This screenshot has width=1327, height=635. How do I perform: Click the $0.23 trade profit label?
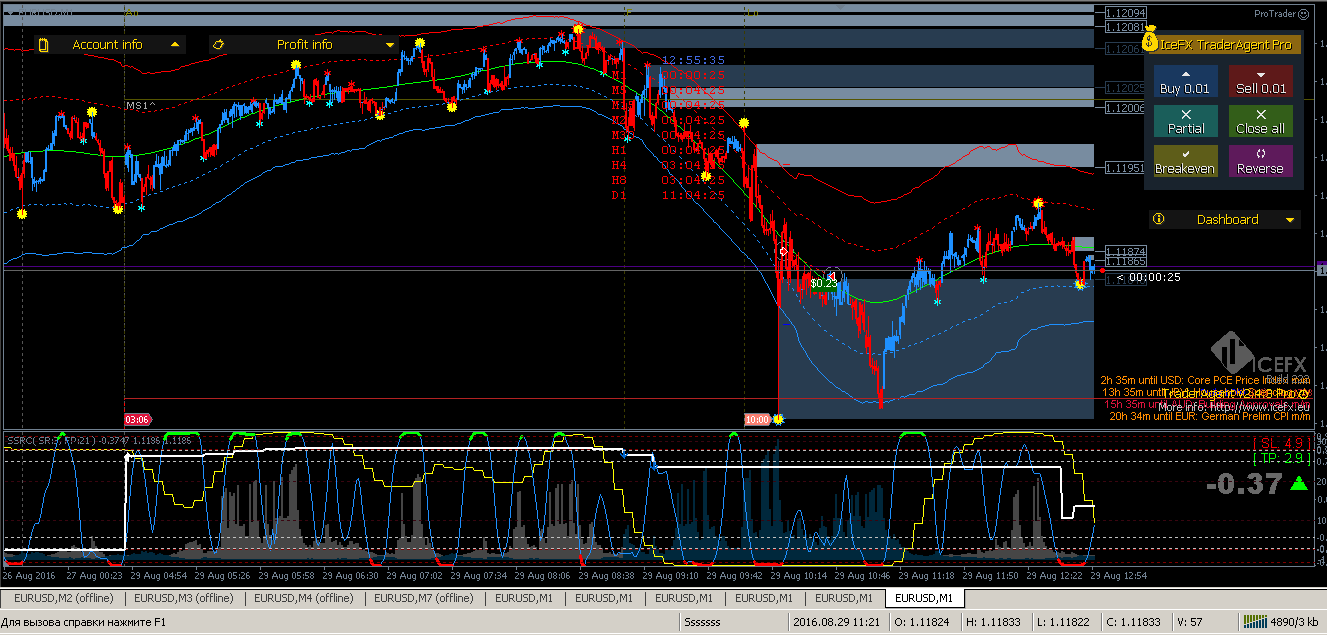pos(824,283)
